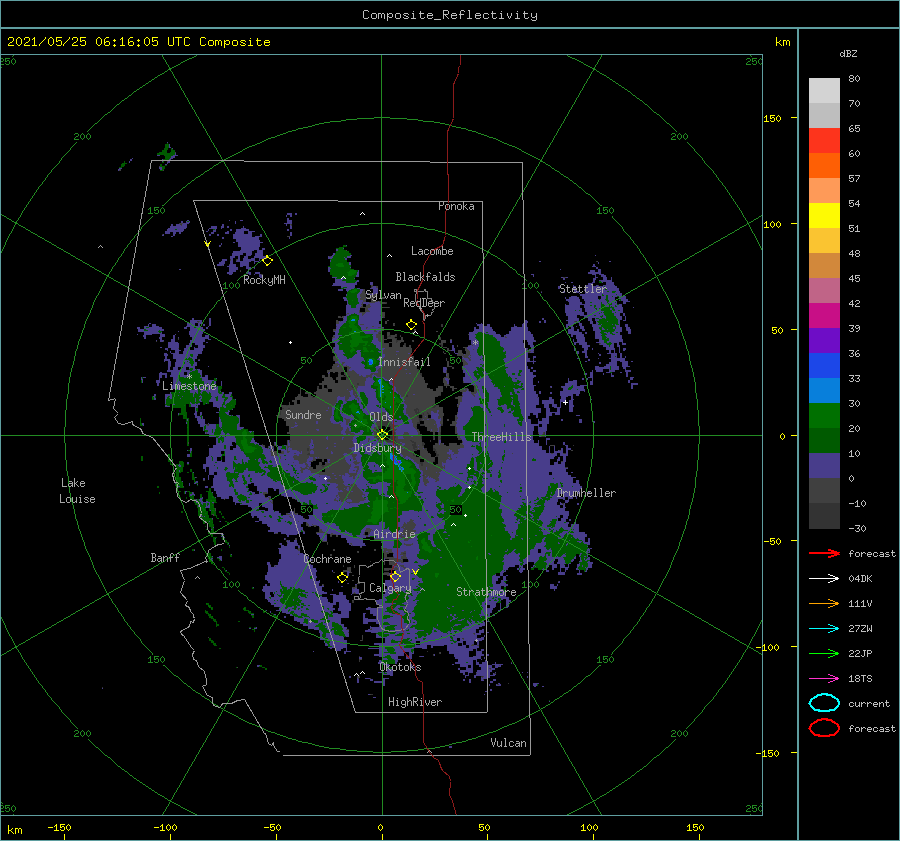
Task: Click the Innisfail town label
Action: click(x=404, y=362)
